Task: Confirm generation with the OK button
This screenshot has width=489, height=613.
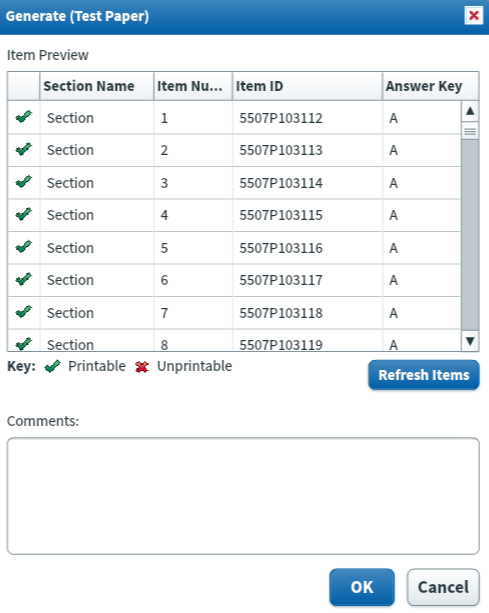Action: pyautogui.click(x=362, y=587)
